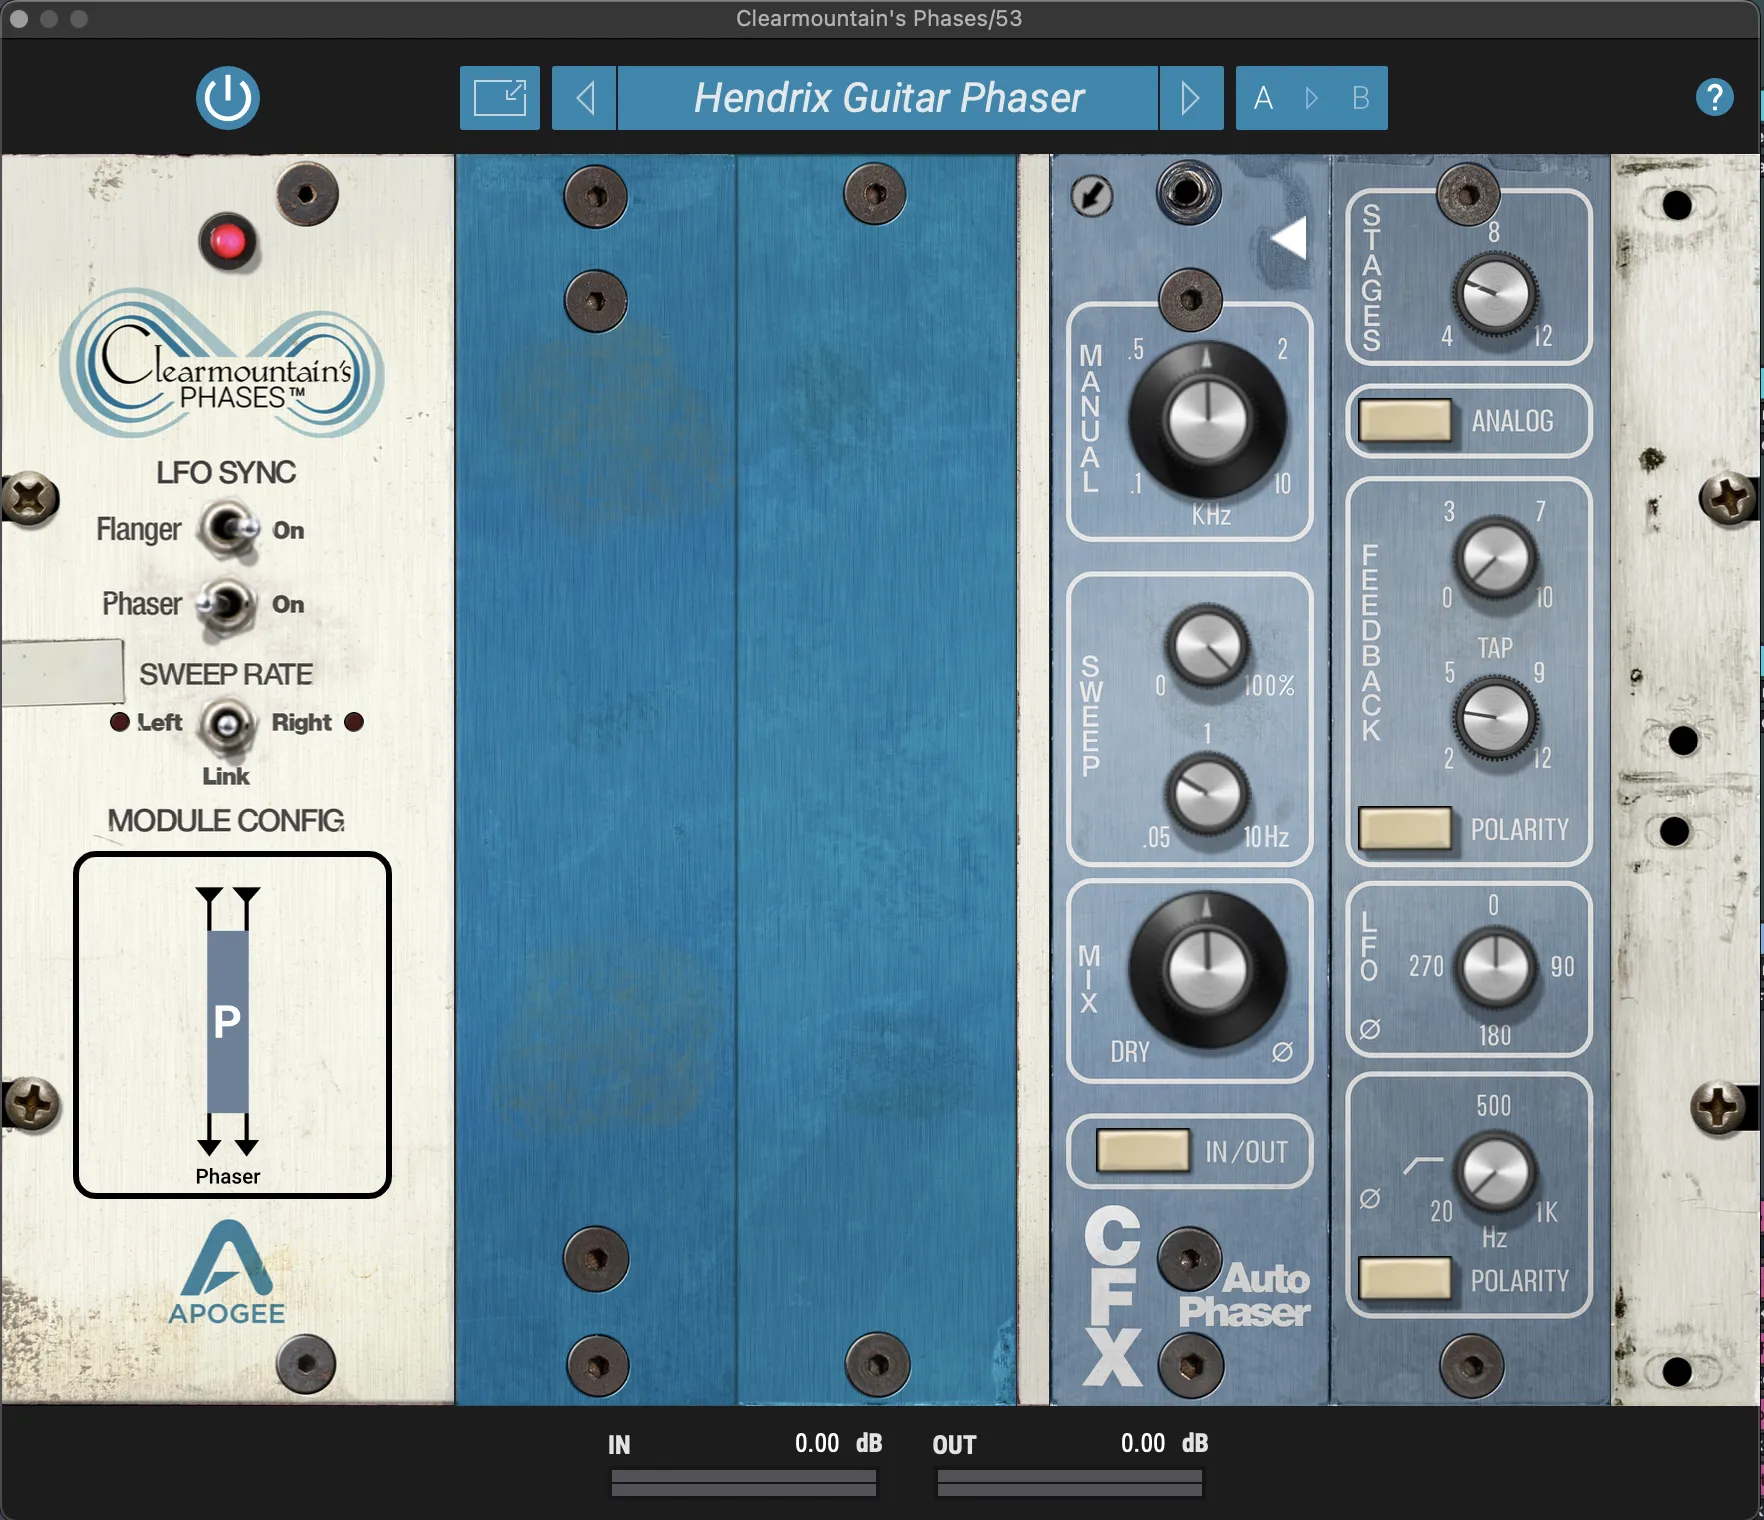The image size is (1764, 1520).
Task: Click the OUT level meter bar
Action: 1069,1482
